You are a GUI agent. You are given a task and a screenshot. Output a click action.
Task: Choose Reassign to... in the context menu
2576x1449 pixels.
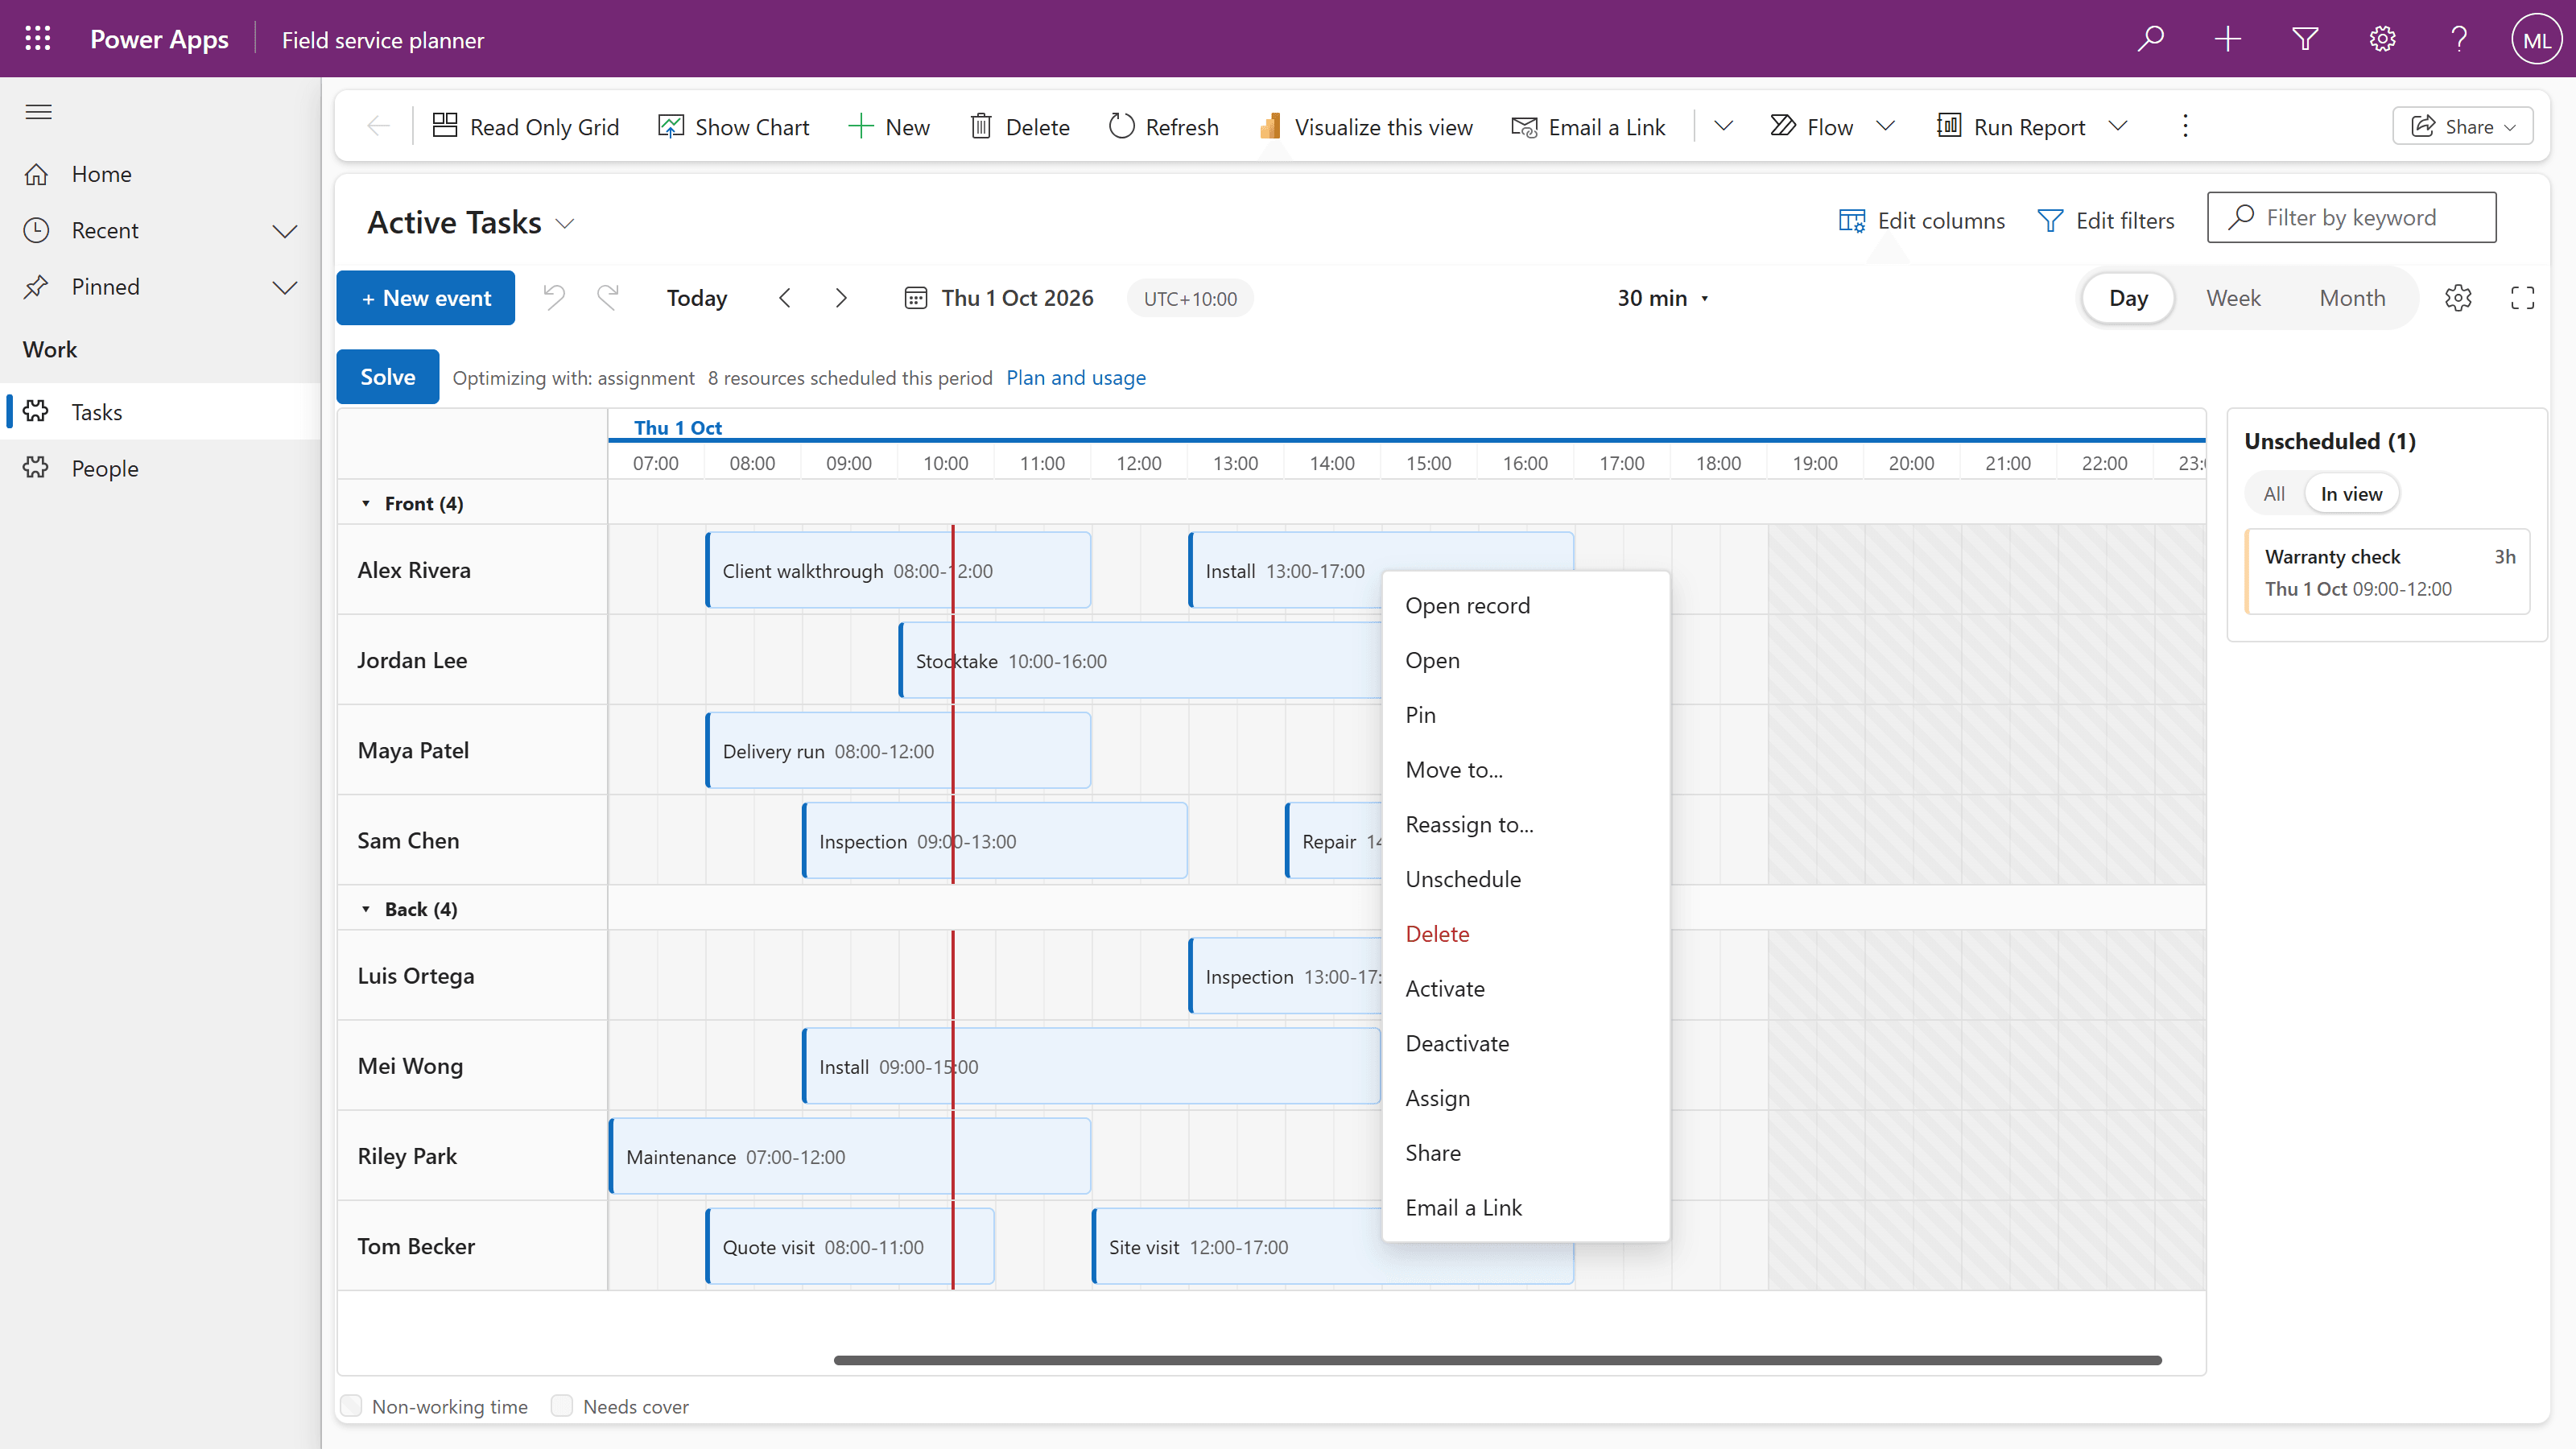tap(1526, 825)
